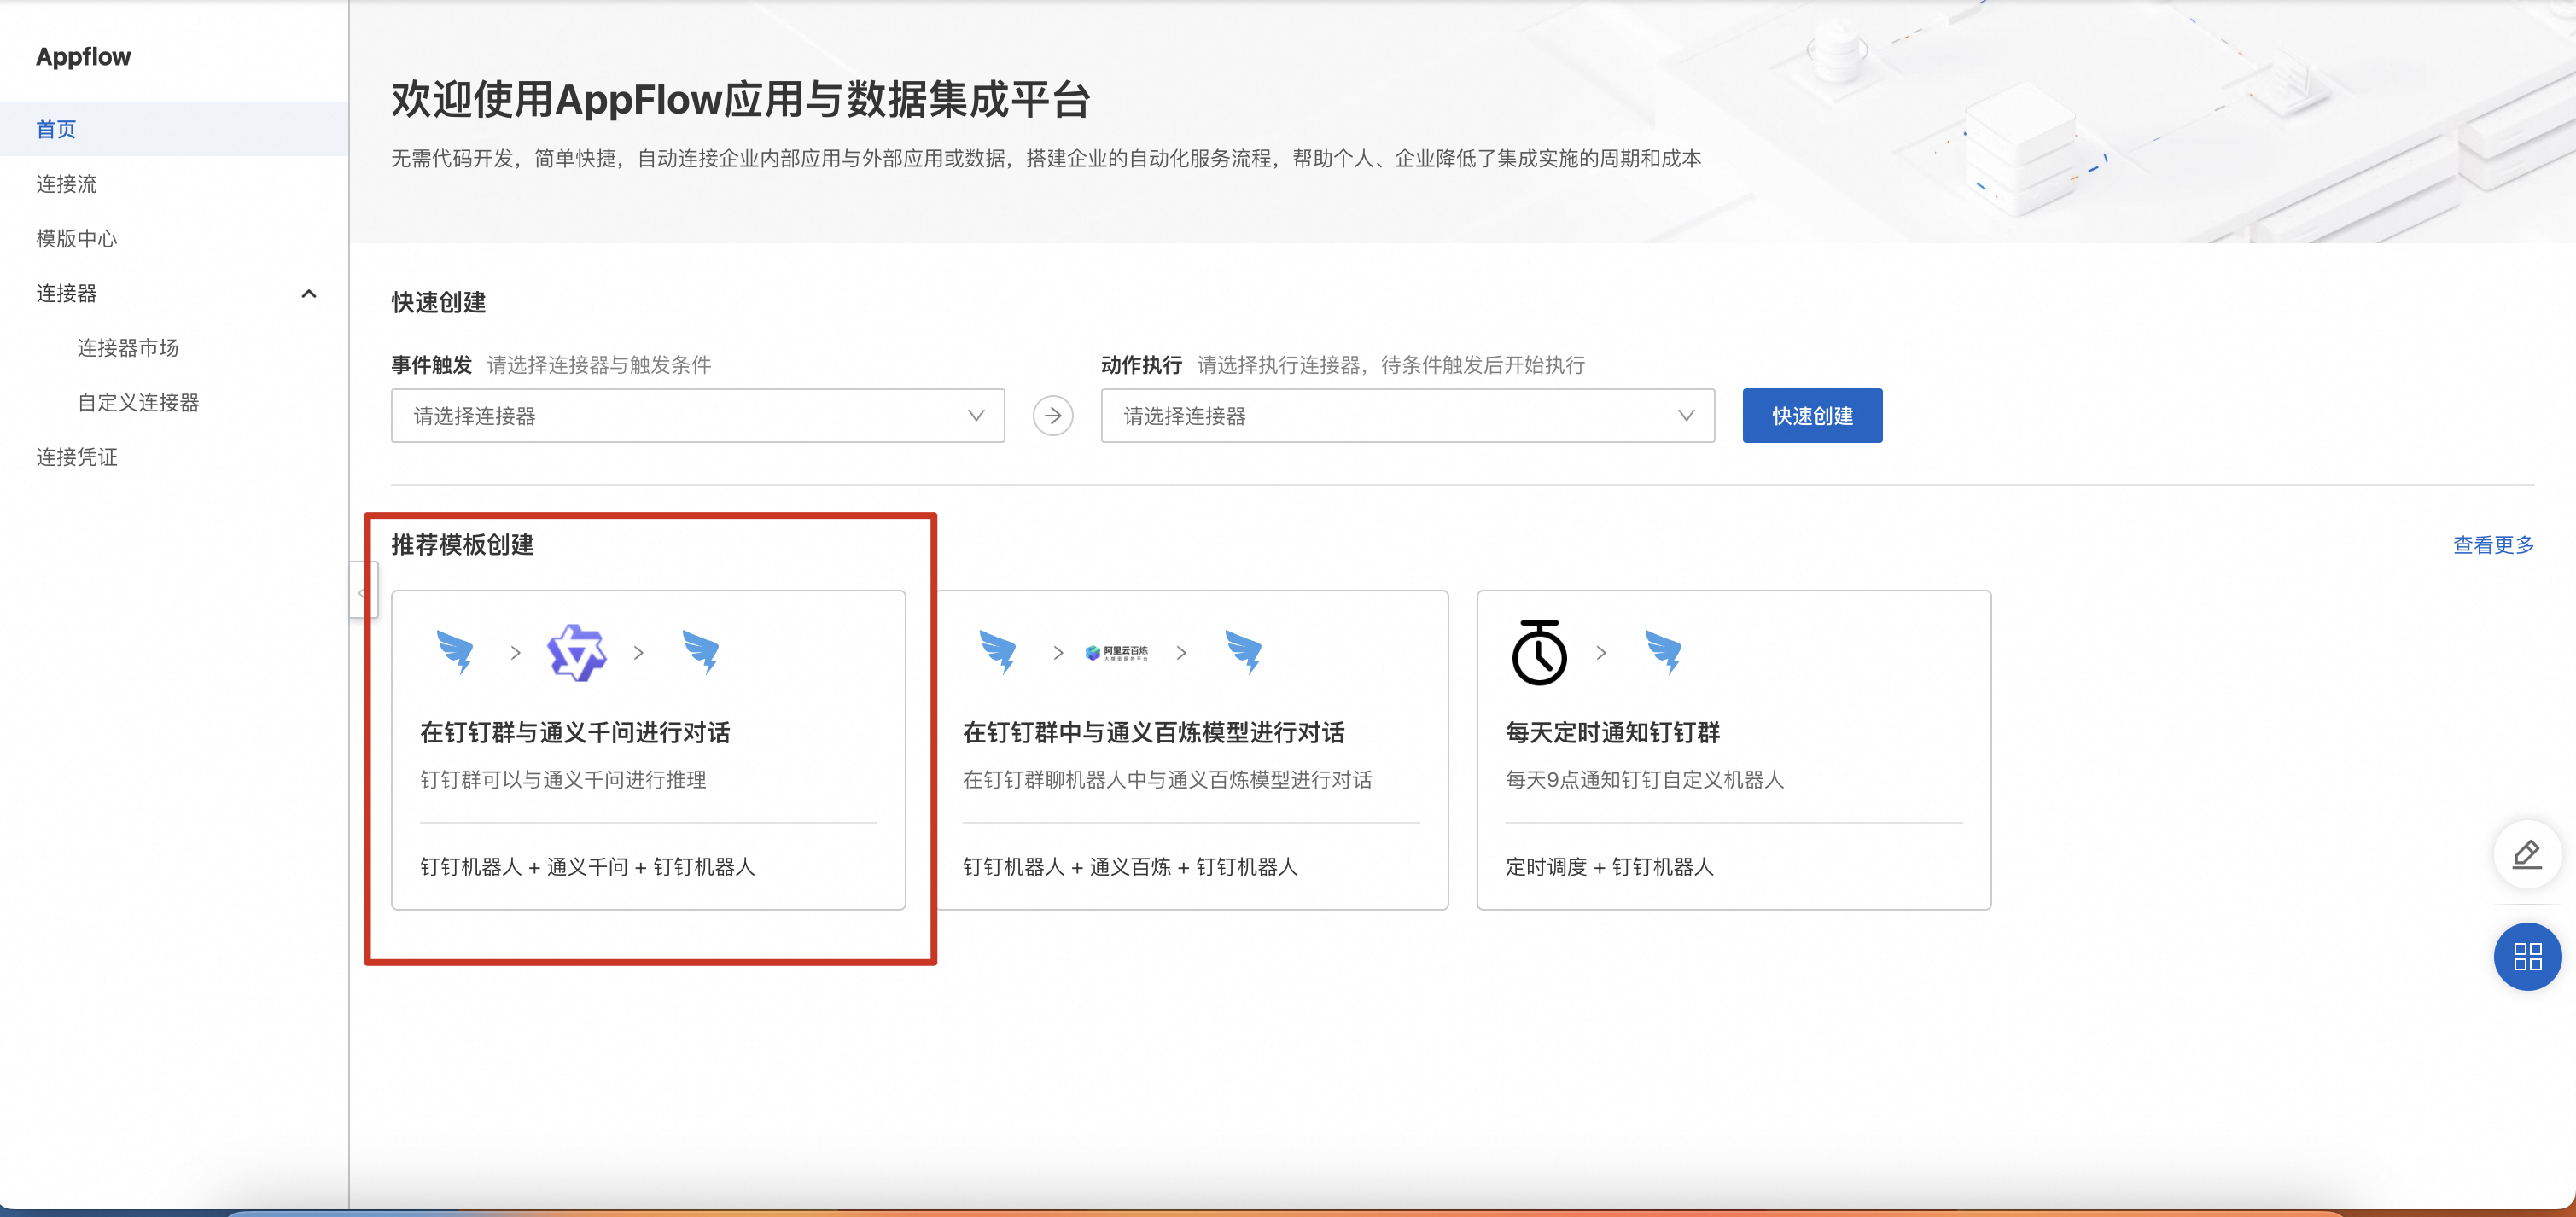The height and width of the screenshot is (1217, 2576).
Task: Open 连接凭证 in the sidebar
Action: pyautogui.click(x=77, y=457)
